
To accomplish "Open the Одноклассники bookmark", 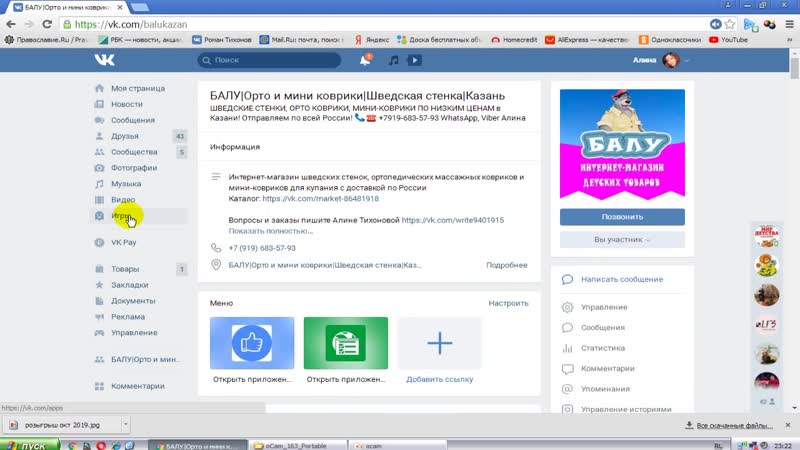I will click(x=670, y=39).
